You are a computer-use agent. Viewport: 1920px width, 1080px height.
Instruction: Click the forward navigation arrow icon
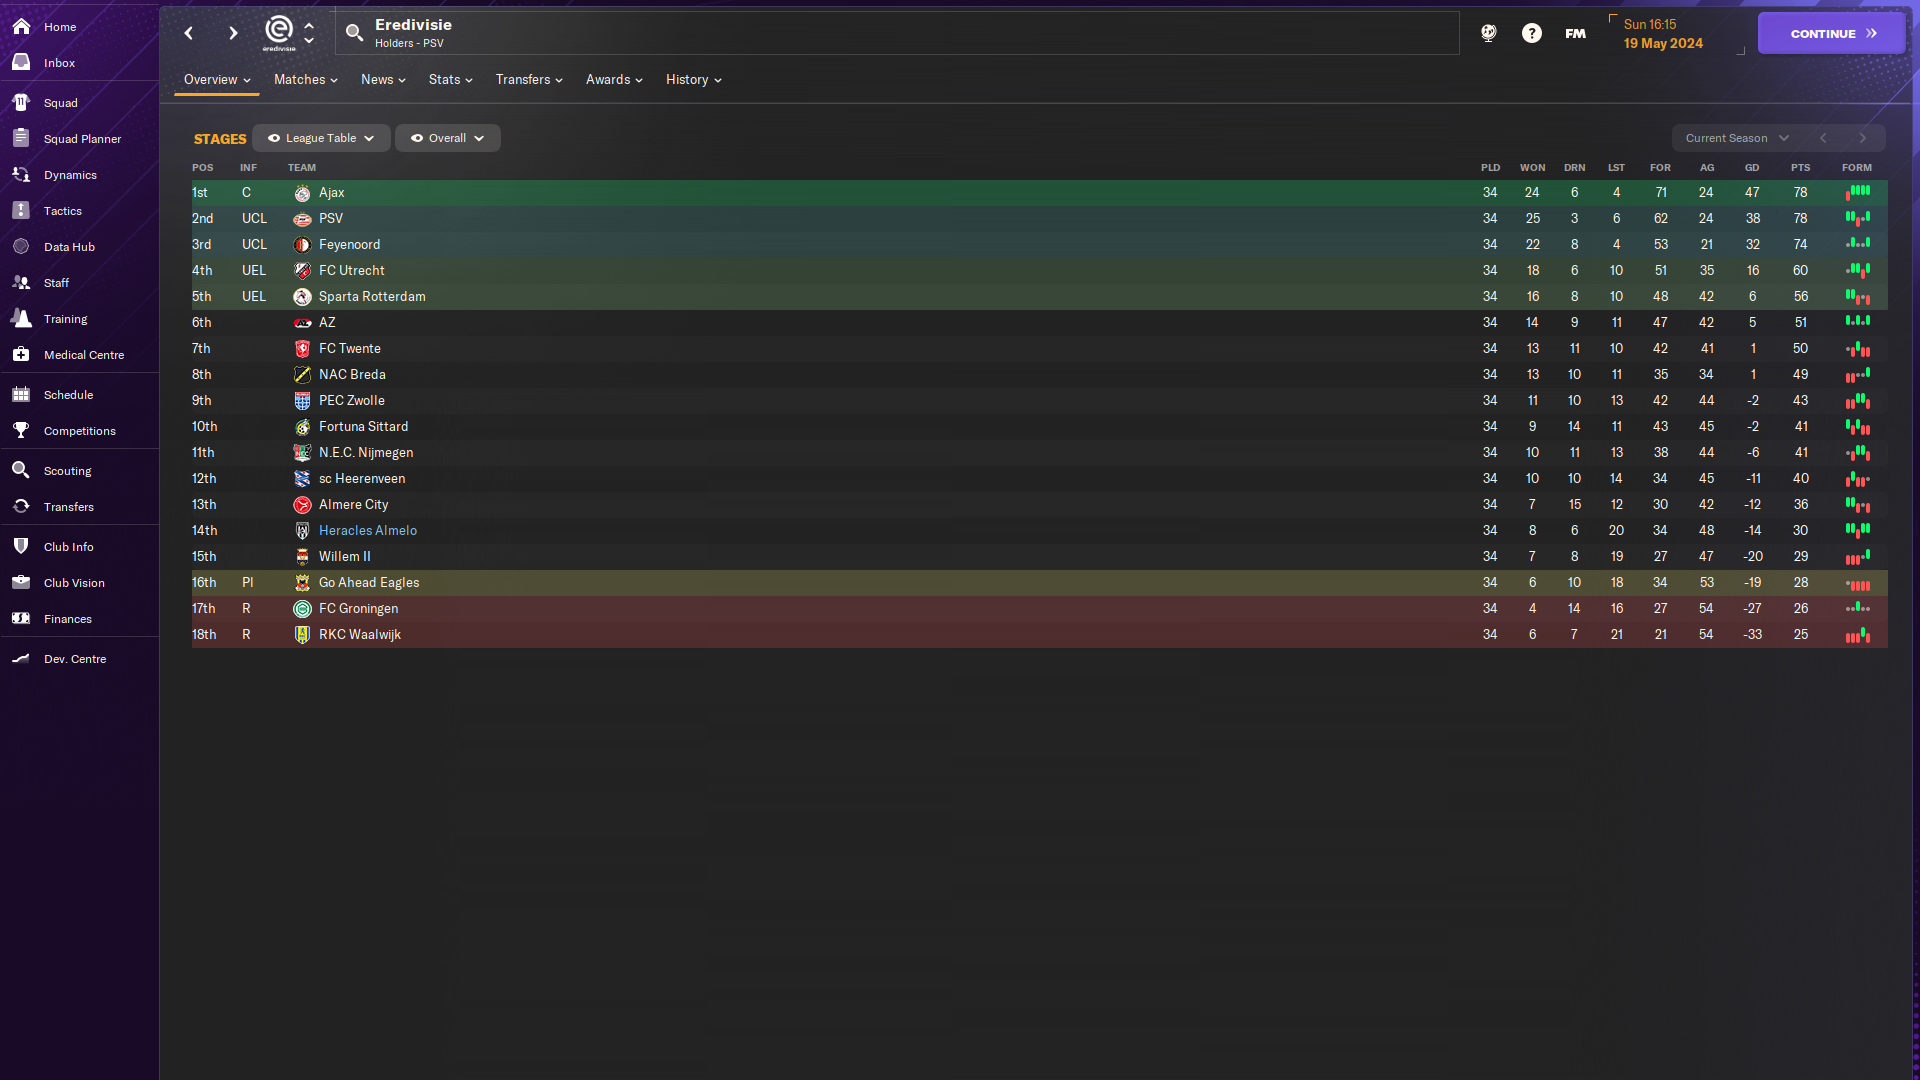pos(232,33)
